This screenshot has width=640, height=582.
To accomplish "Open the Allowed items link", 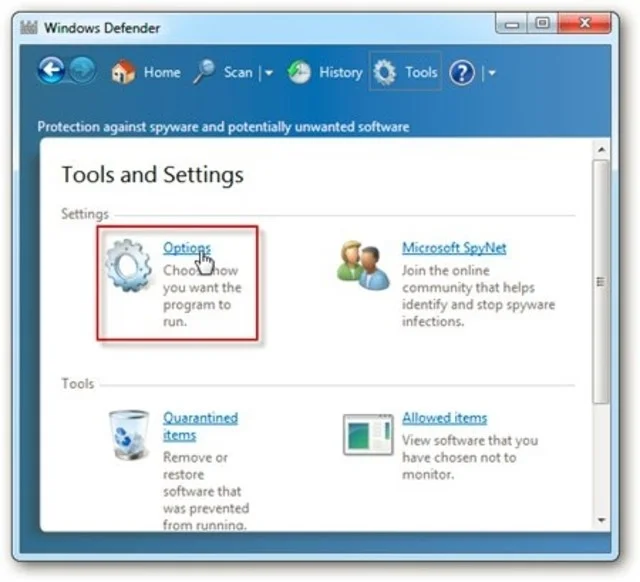I will [444, 418].
